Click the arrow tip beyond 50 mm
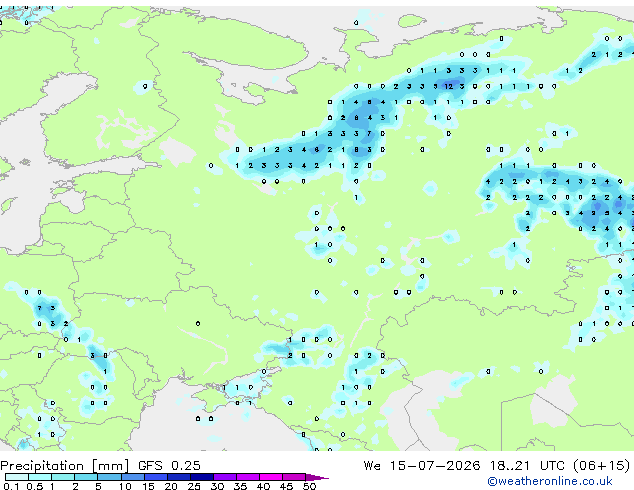Screen dimensions: 634x490 (x=317, y=477)
